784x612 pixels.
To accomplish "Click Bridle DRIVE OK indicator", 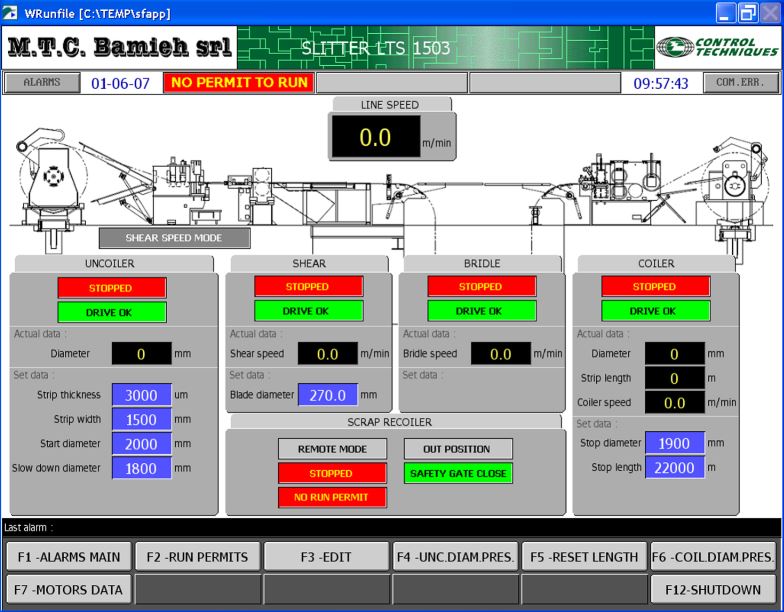I will pyautogui.click(x=482, y=311).
